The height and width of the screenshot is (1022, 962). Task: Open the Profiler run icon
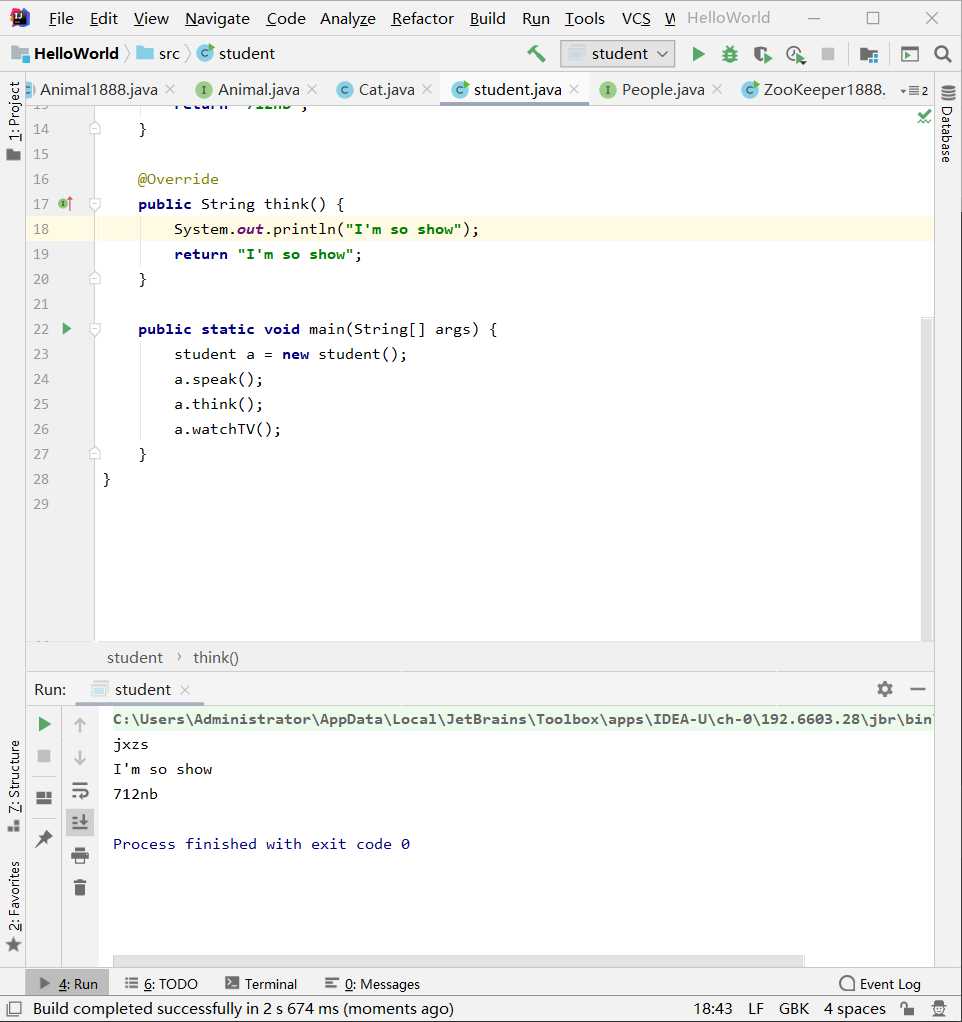pyautogui.click(x=796, y=54)
